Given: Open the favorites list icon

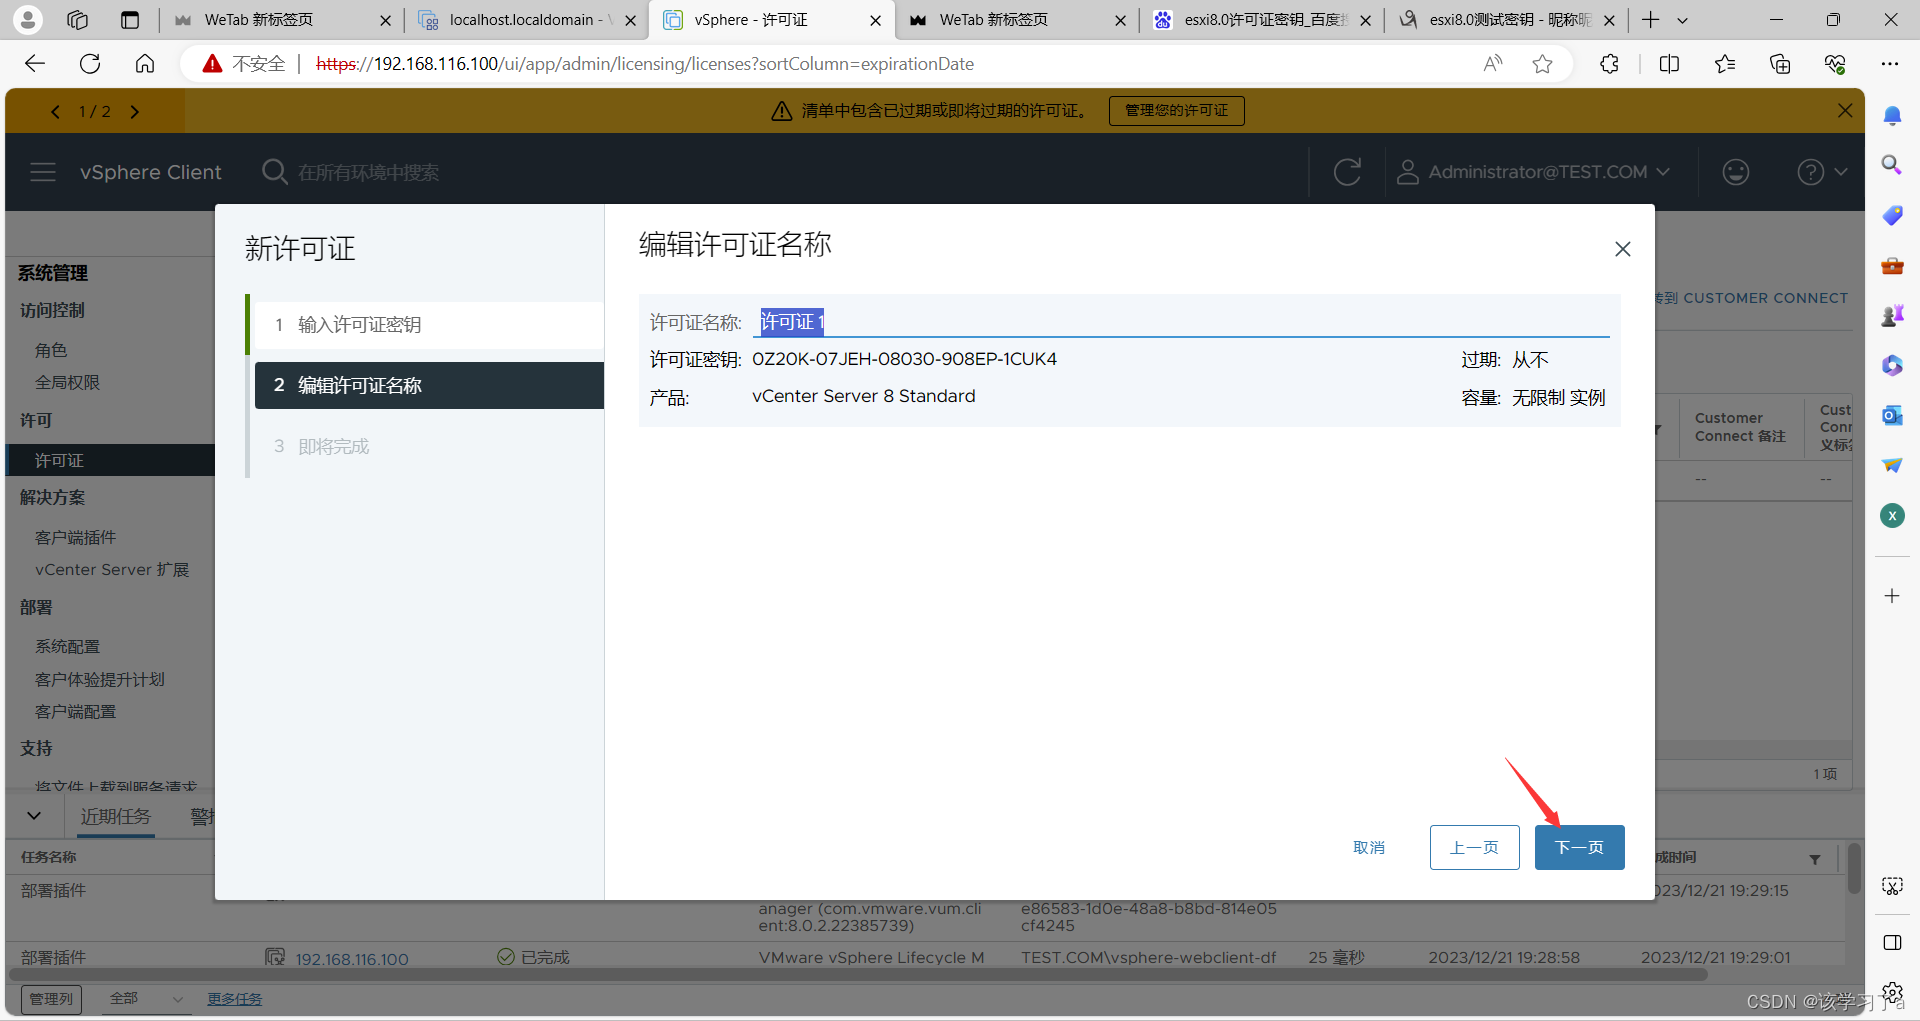Looking at the screenshot, I should click(x=1725, y=64).
